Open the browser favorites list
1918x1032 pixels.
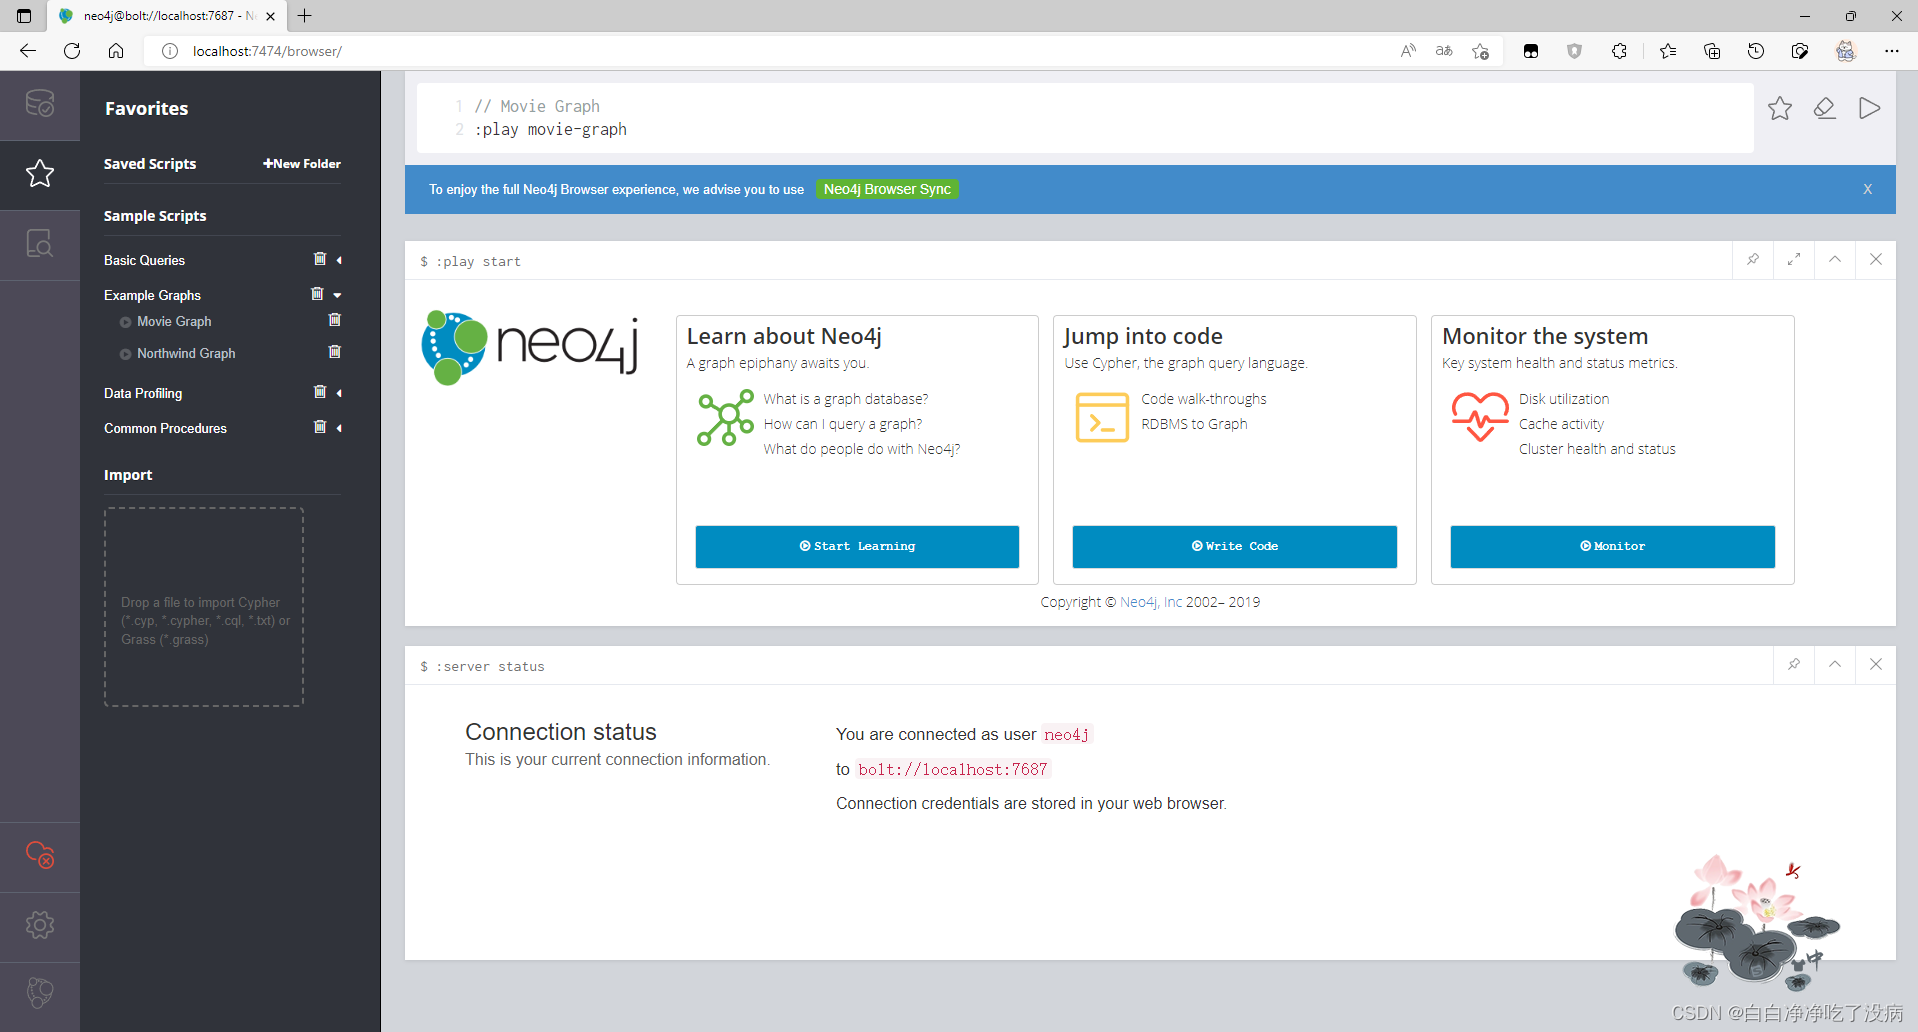pyautogui.click(x=1668, y=51)
